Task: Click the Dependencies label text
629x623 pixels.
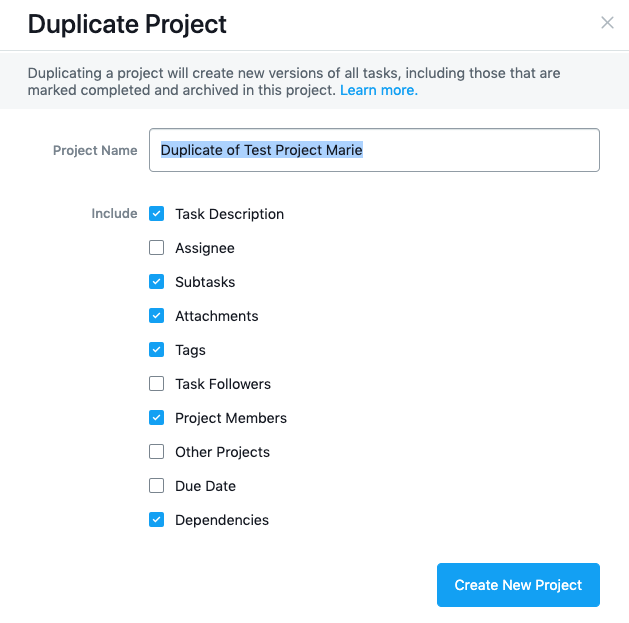Action: (x=222, y=520)
